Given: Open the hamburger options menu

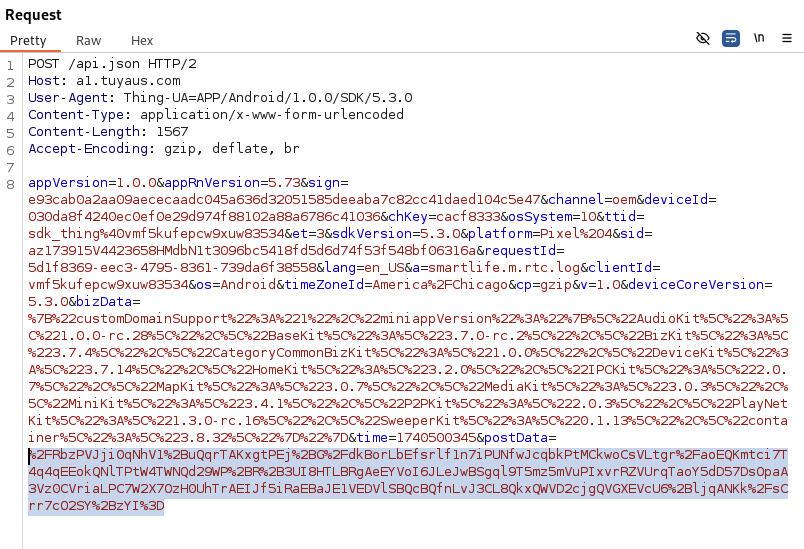Looking at the screenshot, I should coord(787,38).
